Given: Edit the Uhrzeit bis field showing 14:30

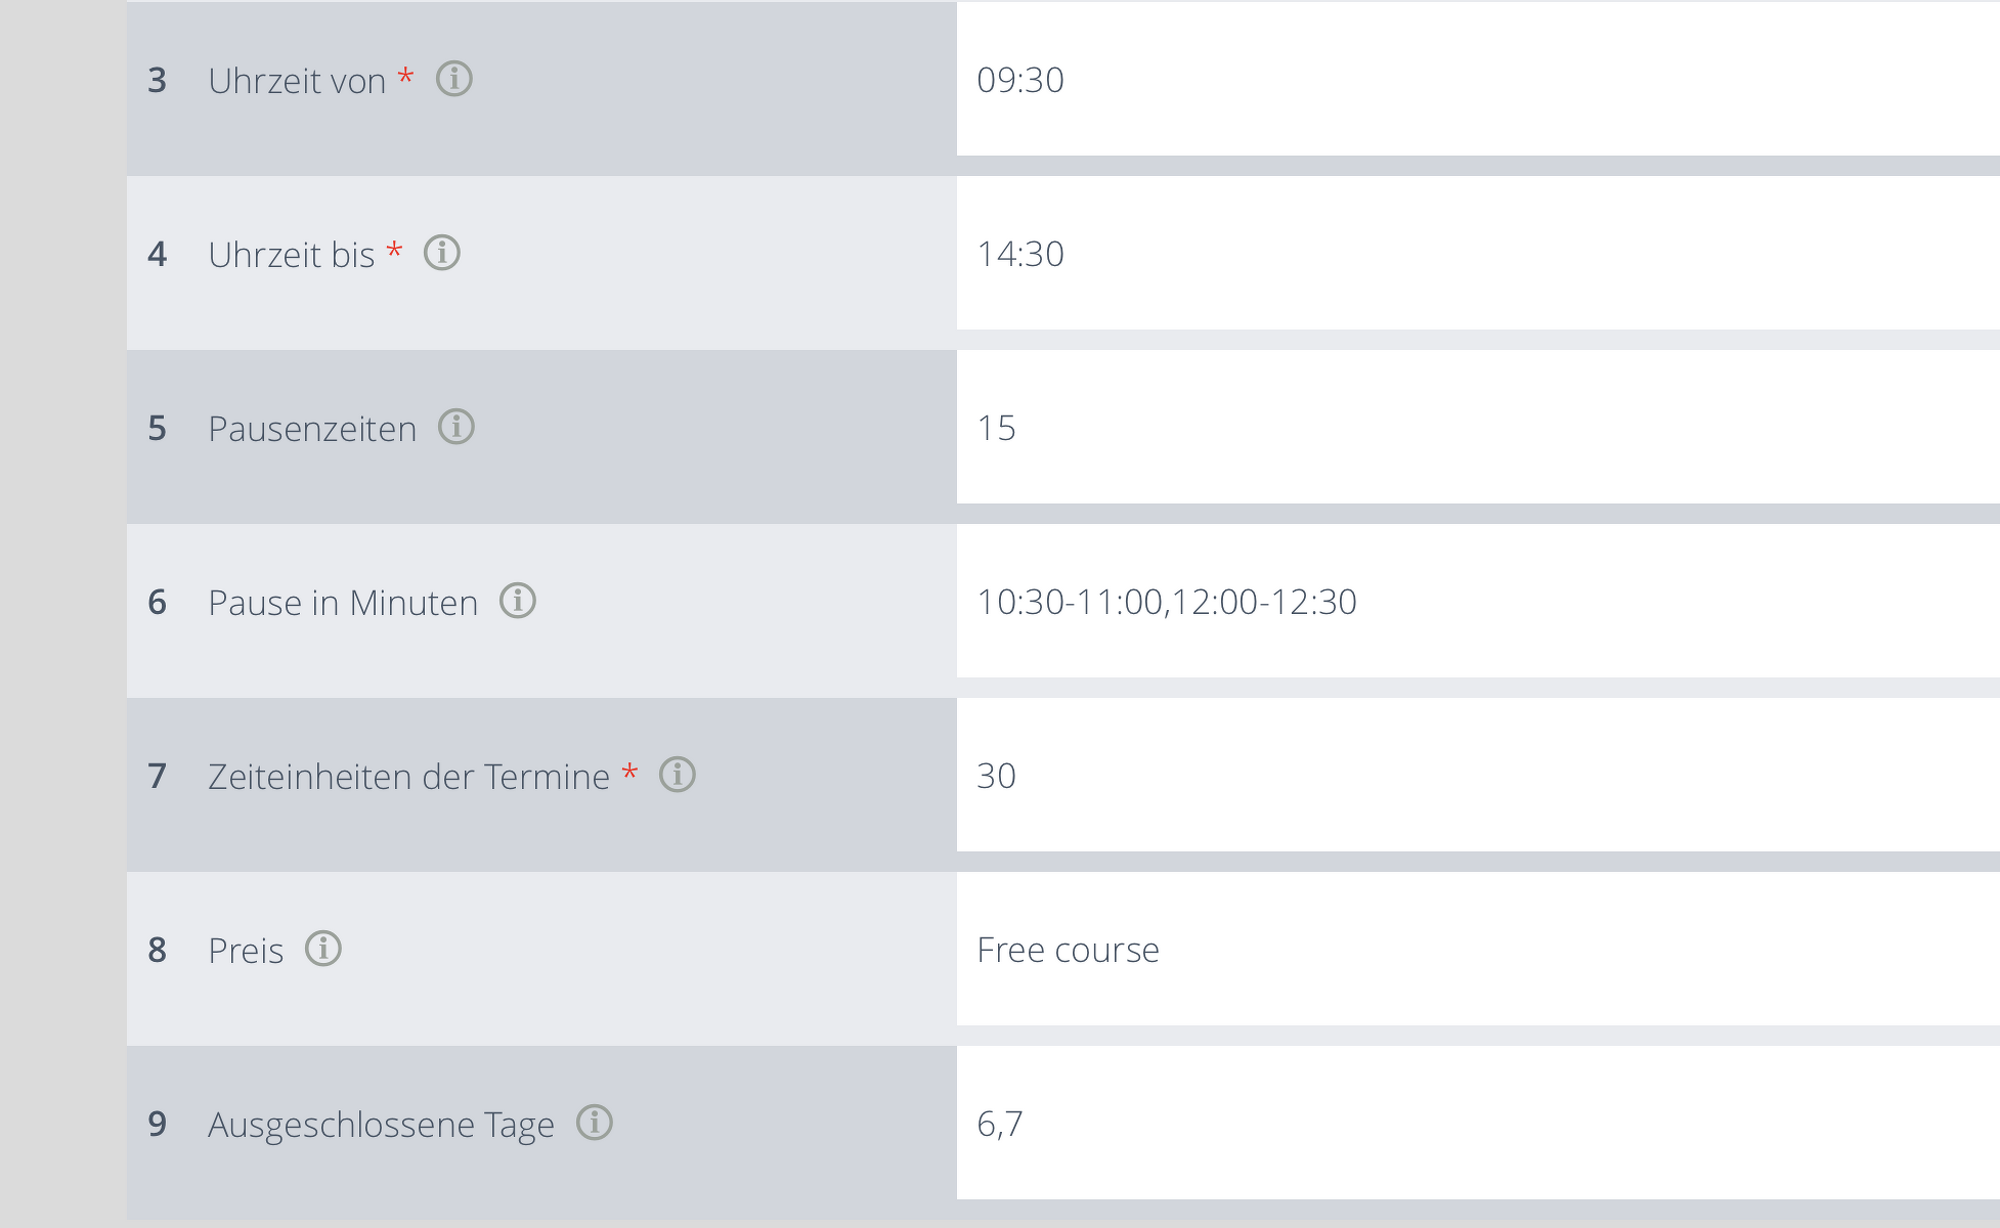Looking at the screenshot, I should (x=1478, y=253).
